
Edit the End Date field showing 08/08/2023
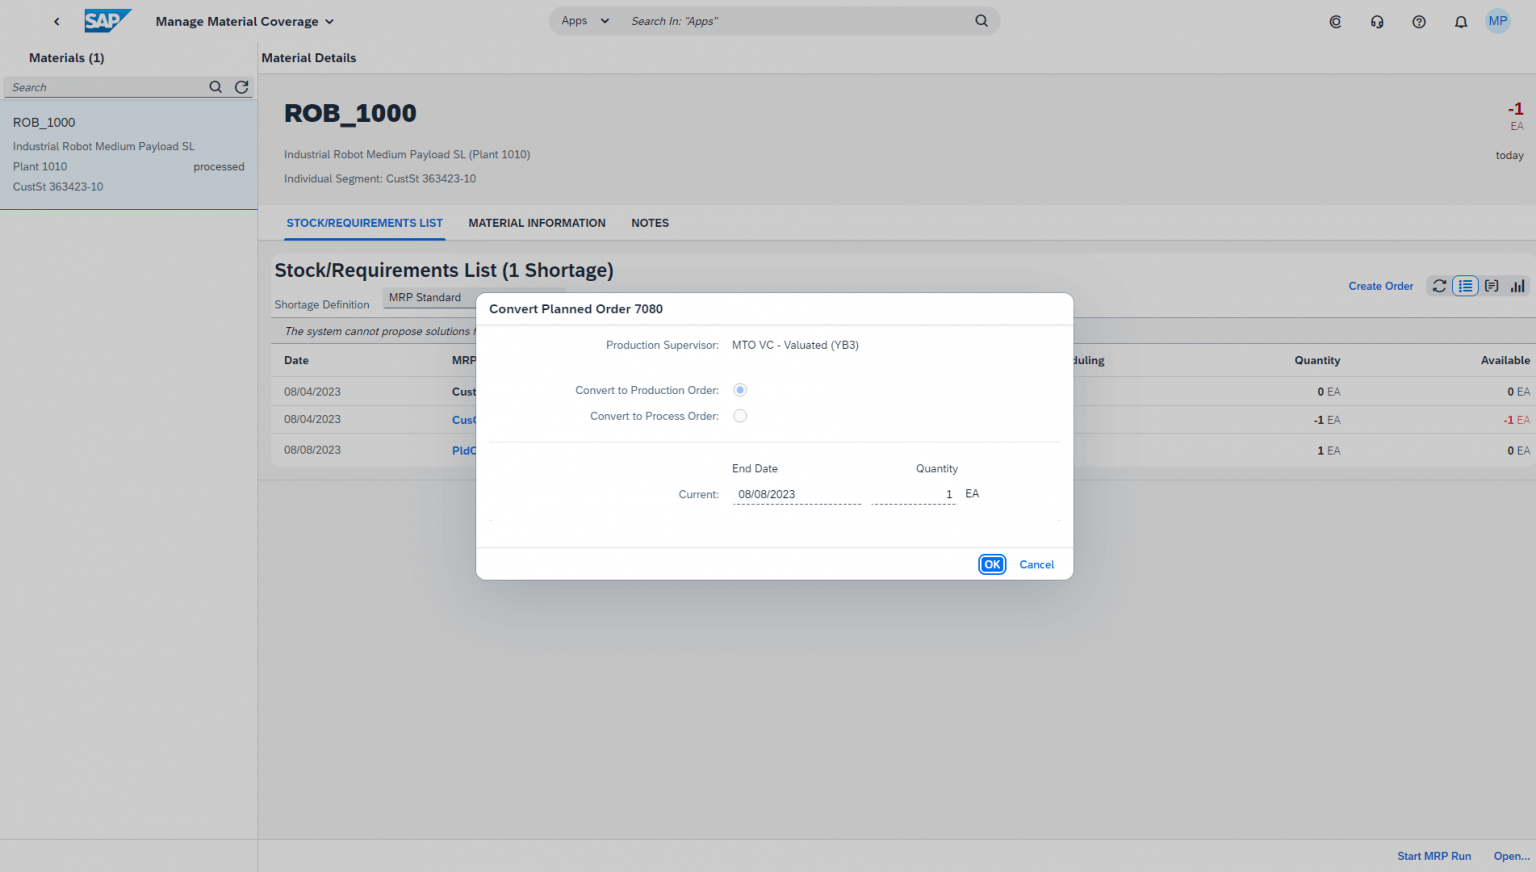pos(796,493)
